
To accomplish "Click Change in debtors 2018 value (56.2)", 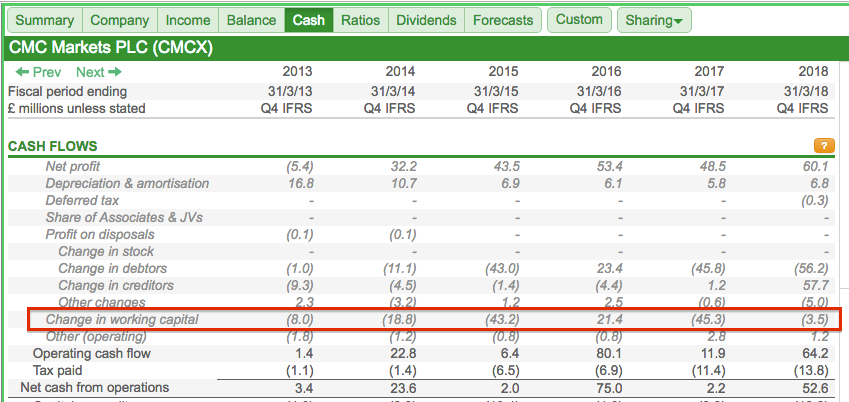I will click(x=811, y=269).
